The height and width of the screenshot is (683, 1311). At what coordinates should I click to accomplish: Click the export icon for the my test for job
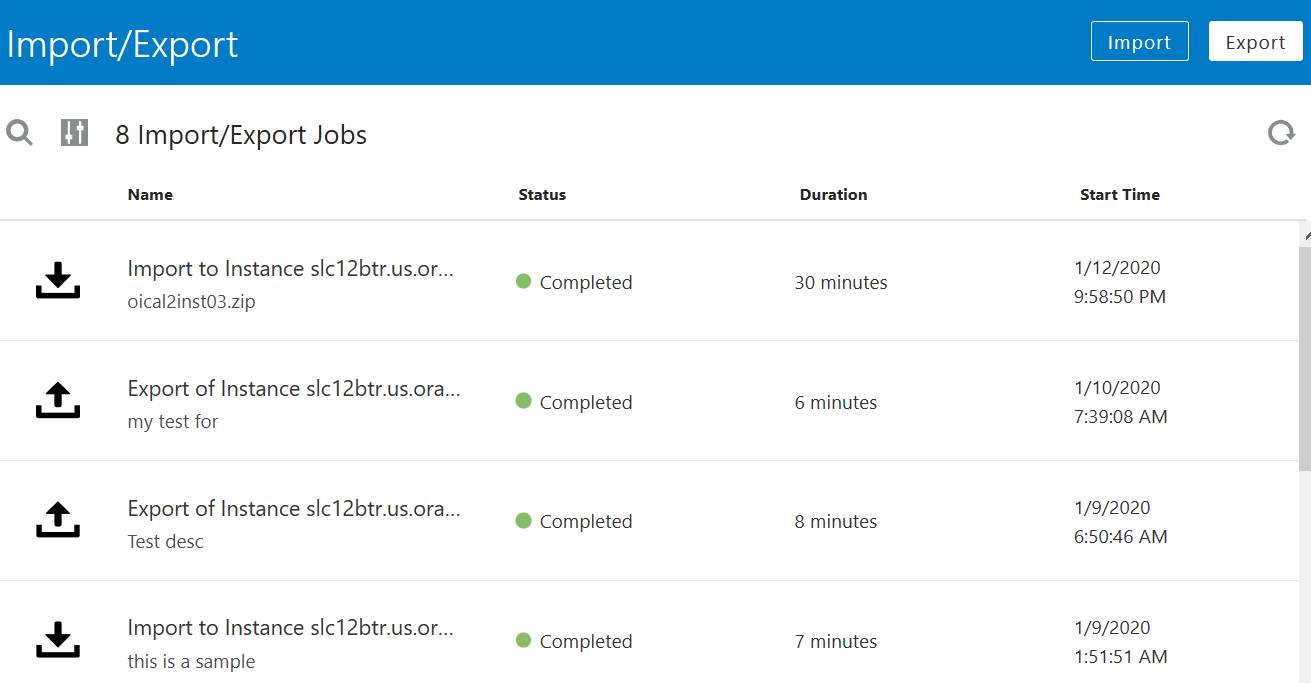pos(57,400)
